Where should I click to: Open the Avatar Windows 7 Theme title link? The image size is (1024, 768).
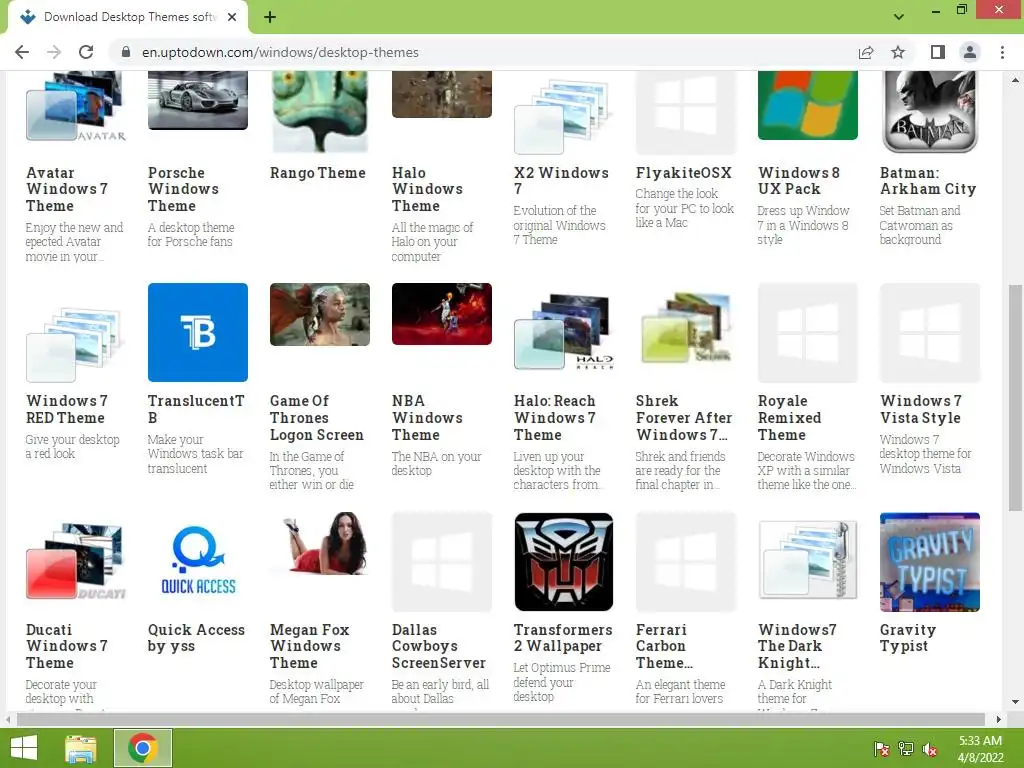(67, 189)
